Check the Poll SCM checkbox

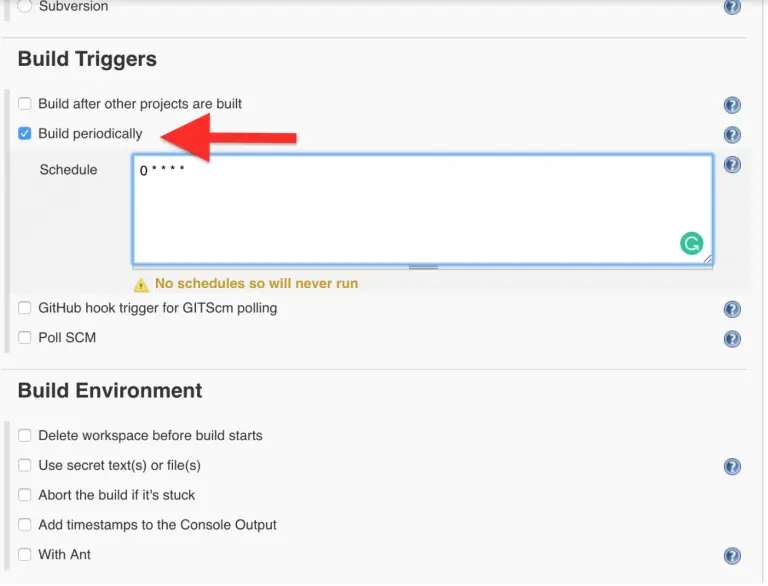tap(25, 338)
